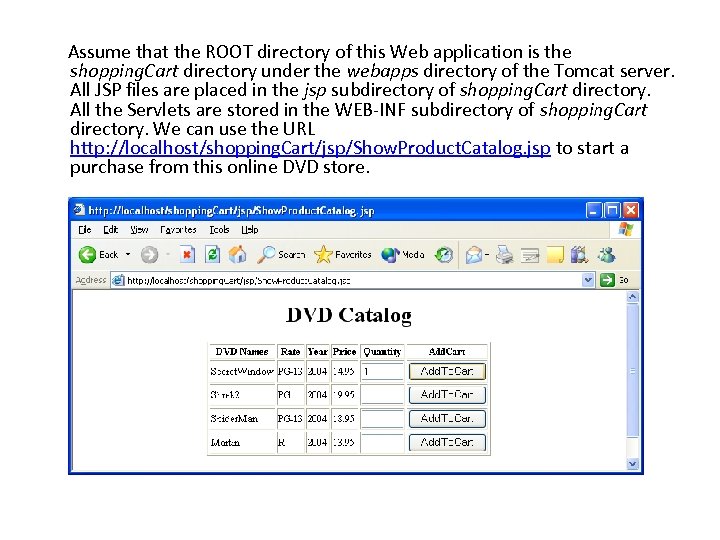720x540 pixels.
Task: Go to the Home page icon
Action: (x=237, y=254)
